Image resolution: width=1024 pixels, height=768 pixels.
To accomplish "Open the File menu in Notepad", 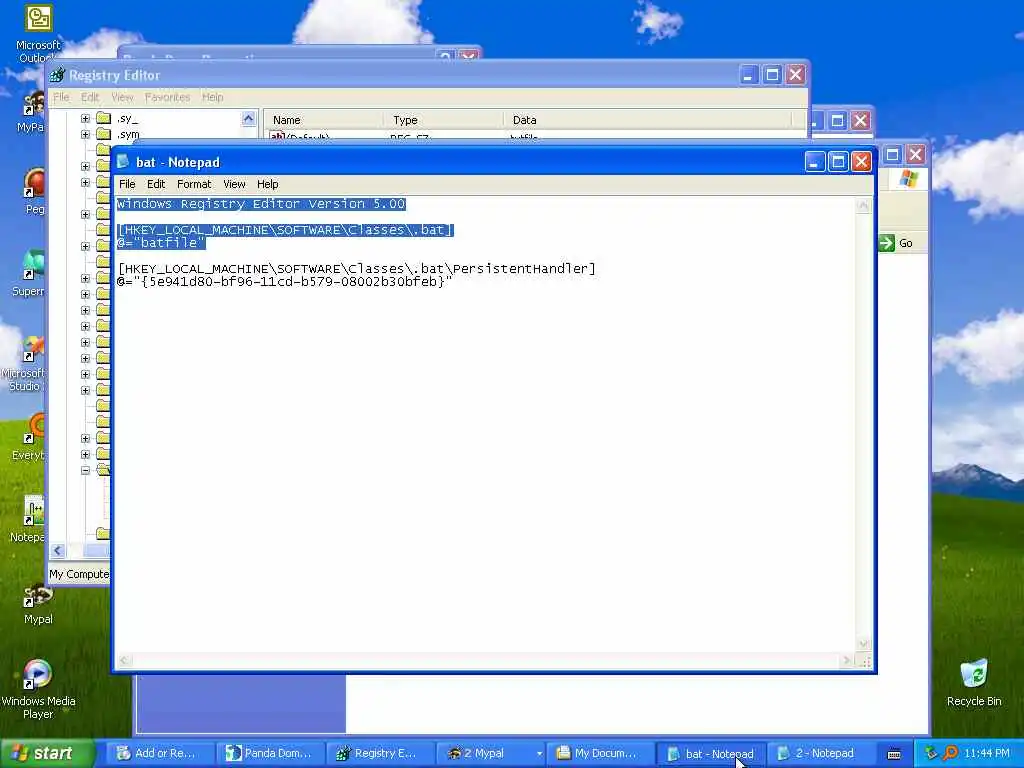I will click(127, 184).
